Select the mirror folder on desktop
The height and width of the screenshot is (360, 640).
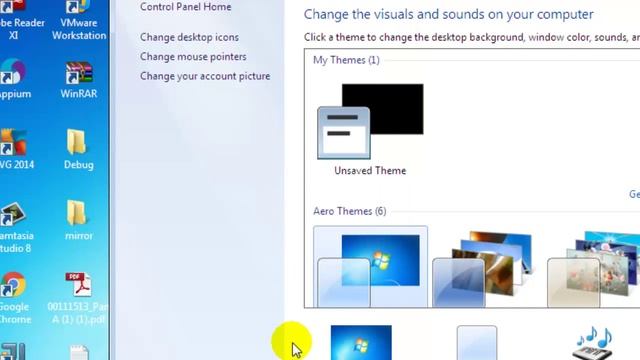click(x=78, y=220)
